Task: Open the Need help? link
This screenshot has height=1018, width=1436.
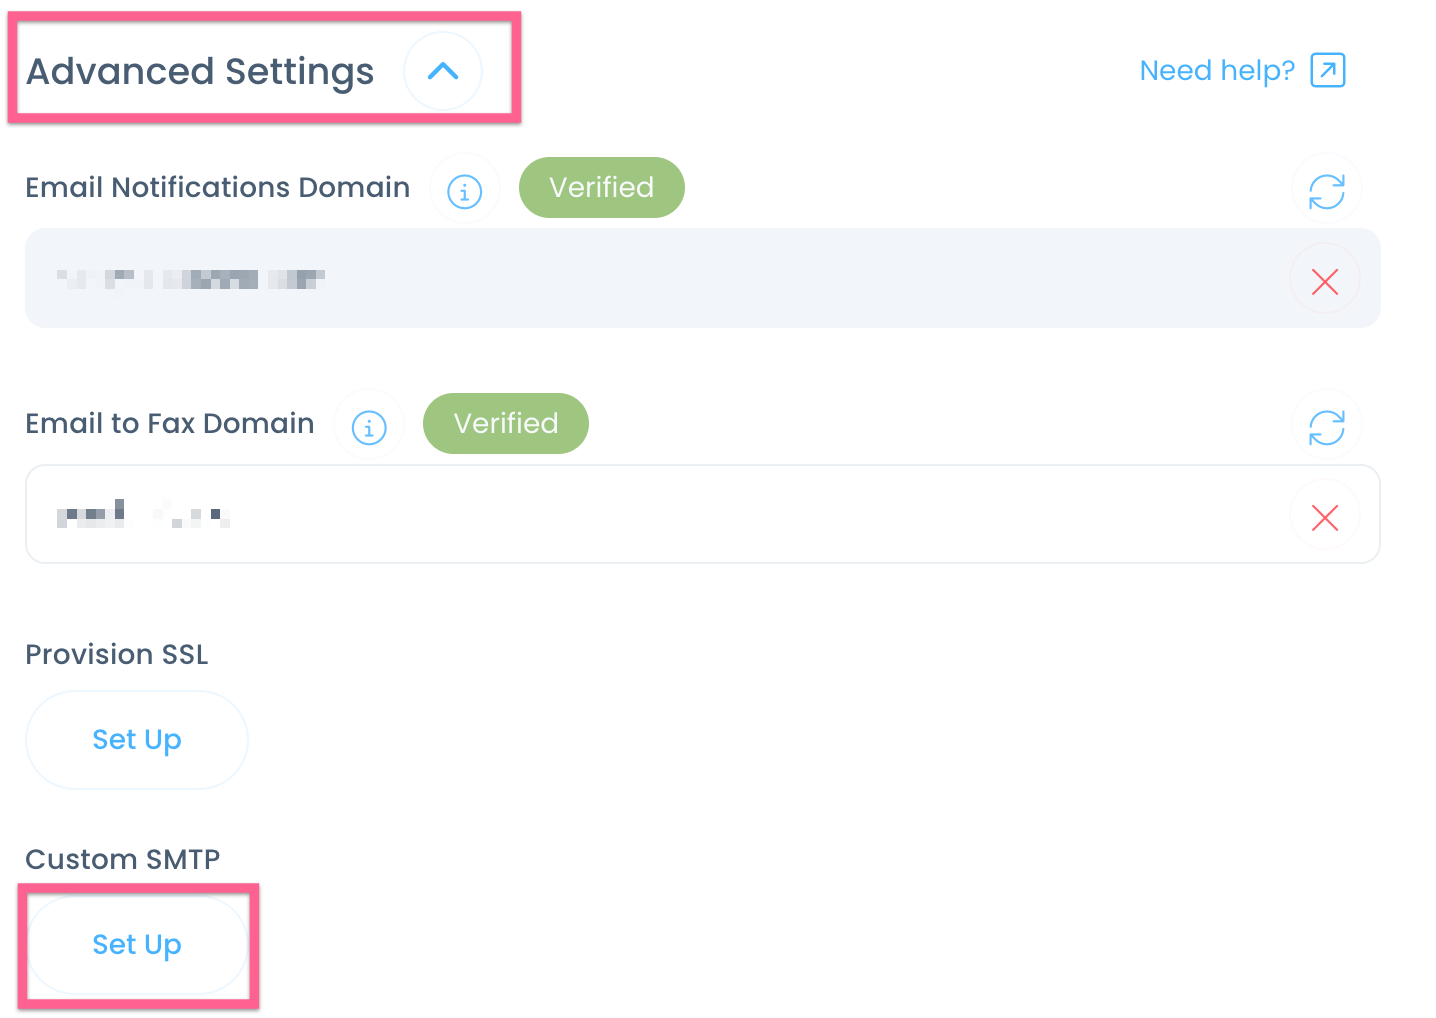Action: pyautogui.click(x=1217, y=70)
